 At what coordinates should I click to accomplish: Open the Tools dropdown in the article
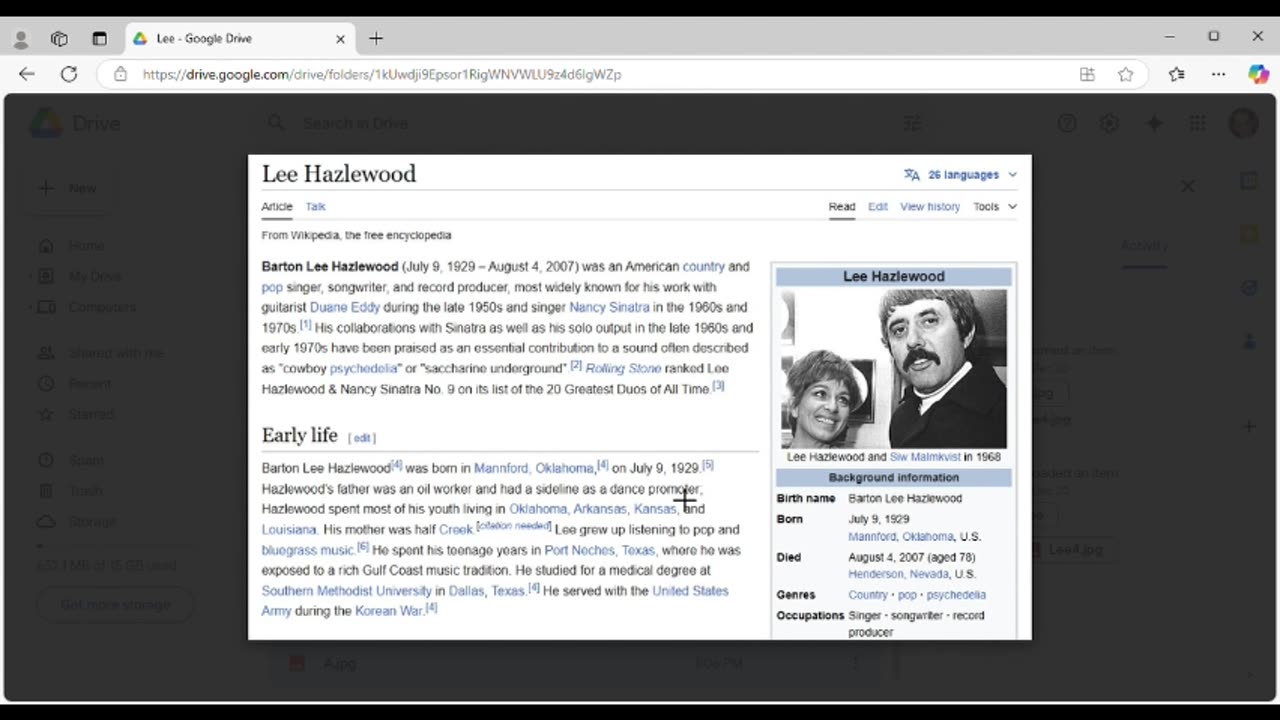[995, 207]
